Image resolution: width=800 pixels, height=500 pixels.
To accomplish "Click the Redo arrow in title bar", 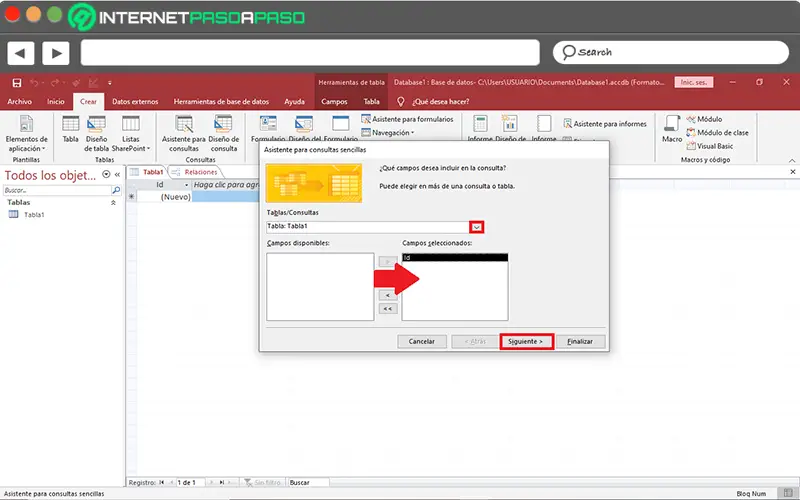I will point(55,82).
